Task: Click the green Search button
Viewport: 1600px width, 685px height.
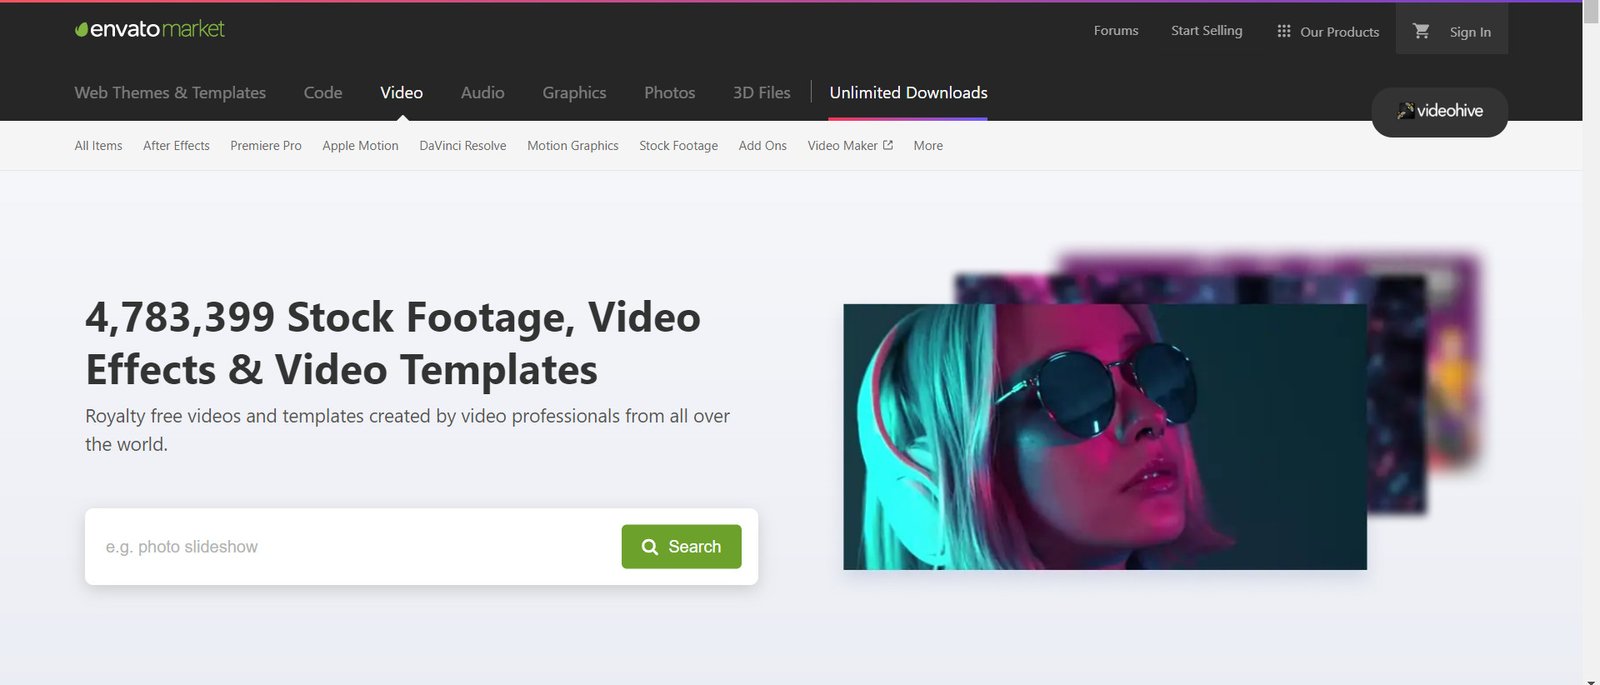Action: [681, 547]
